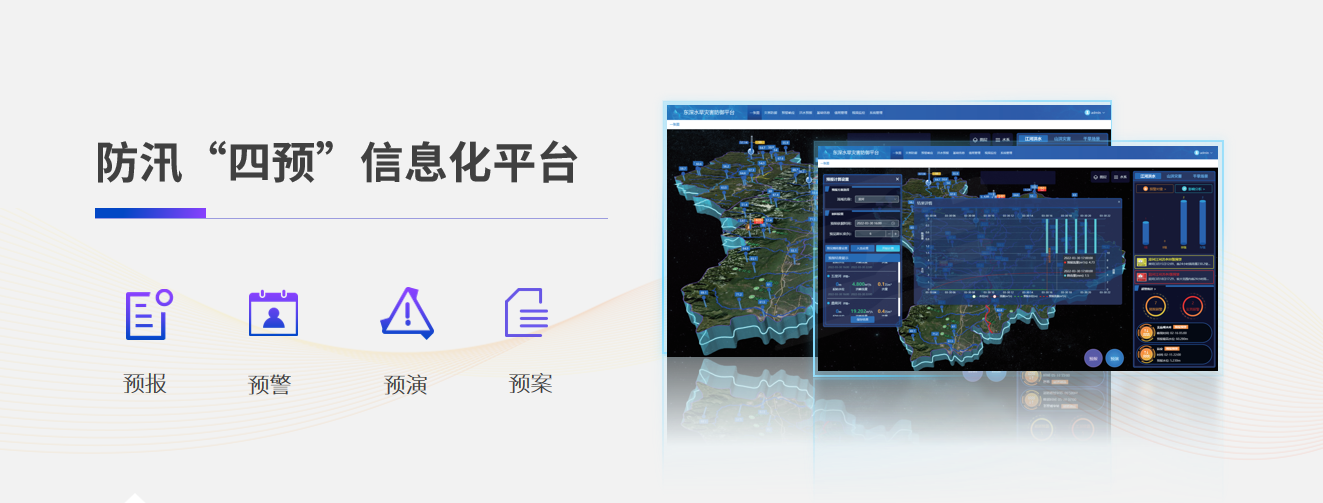
Task: Click the 预案 text label
Action: pyautogui.click(x=530, y=383)
